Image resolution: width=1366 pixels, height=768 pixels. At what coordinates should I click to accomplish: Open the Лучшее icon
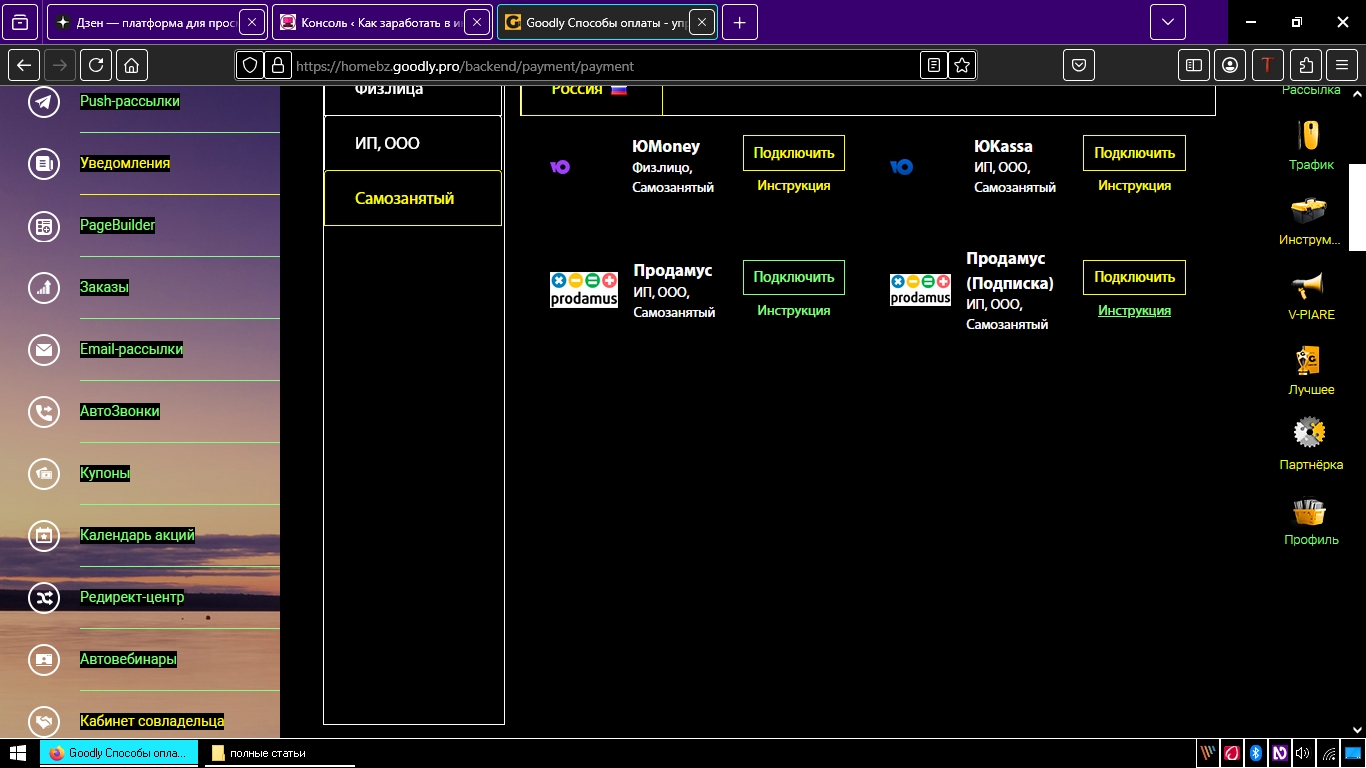tap(1310, 361)
